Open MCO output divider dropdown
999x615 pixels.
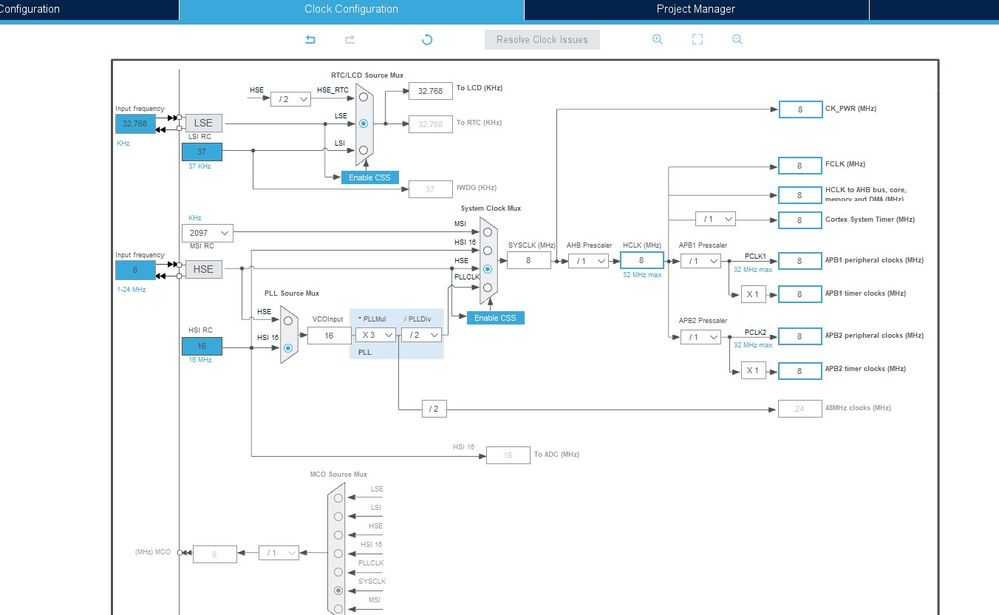[x=279, y=553]
